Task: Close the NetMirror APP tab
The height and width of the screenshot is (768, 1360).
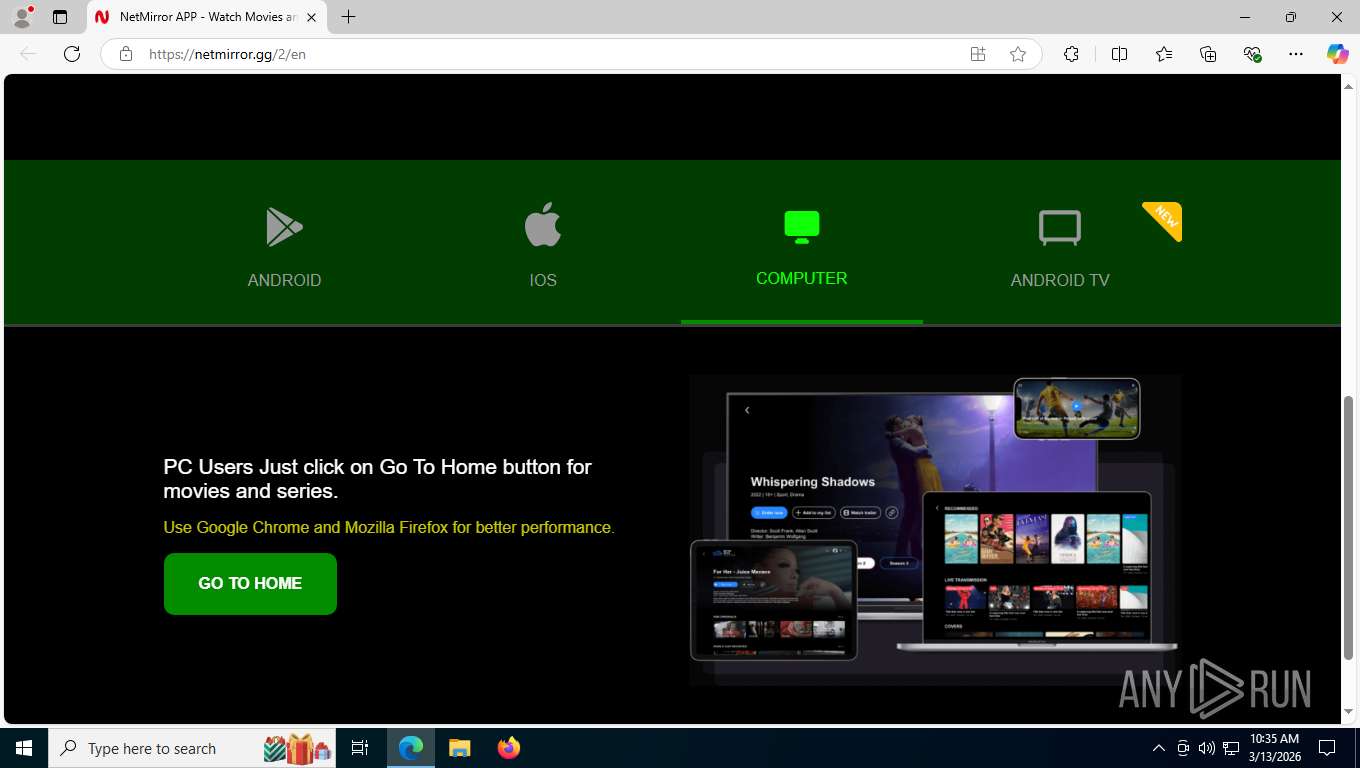Action: pos(312,17)
